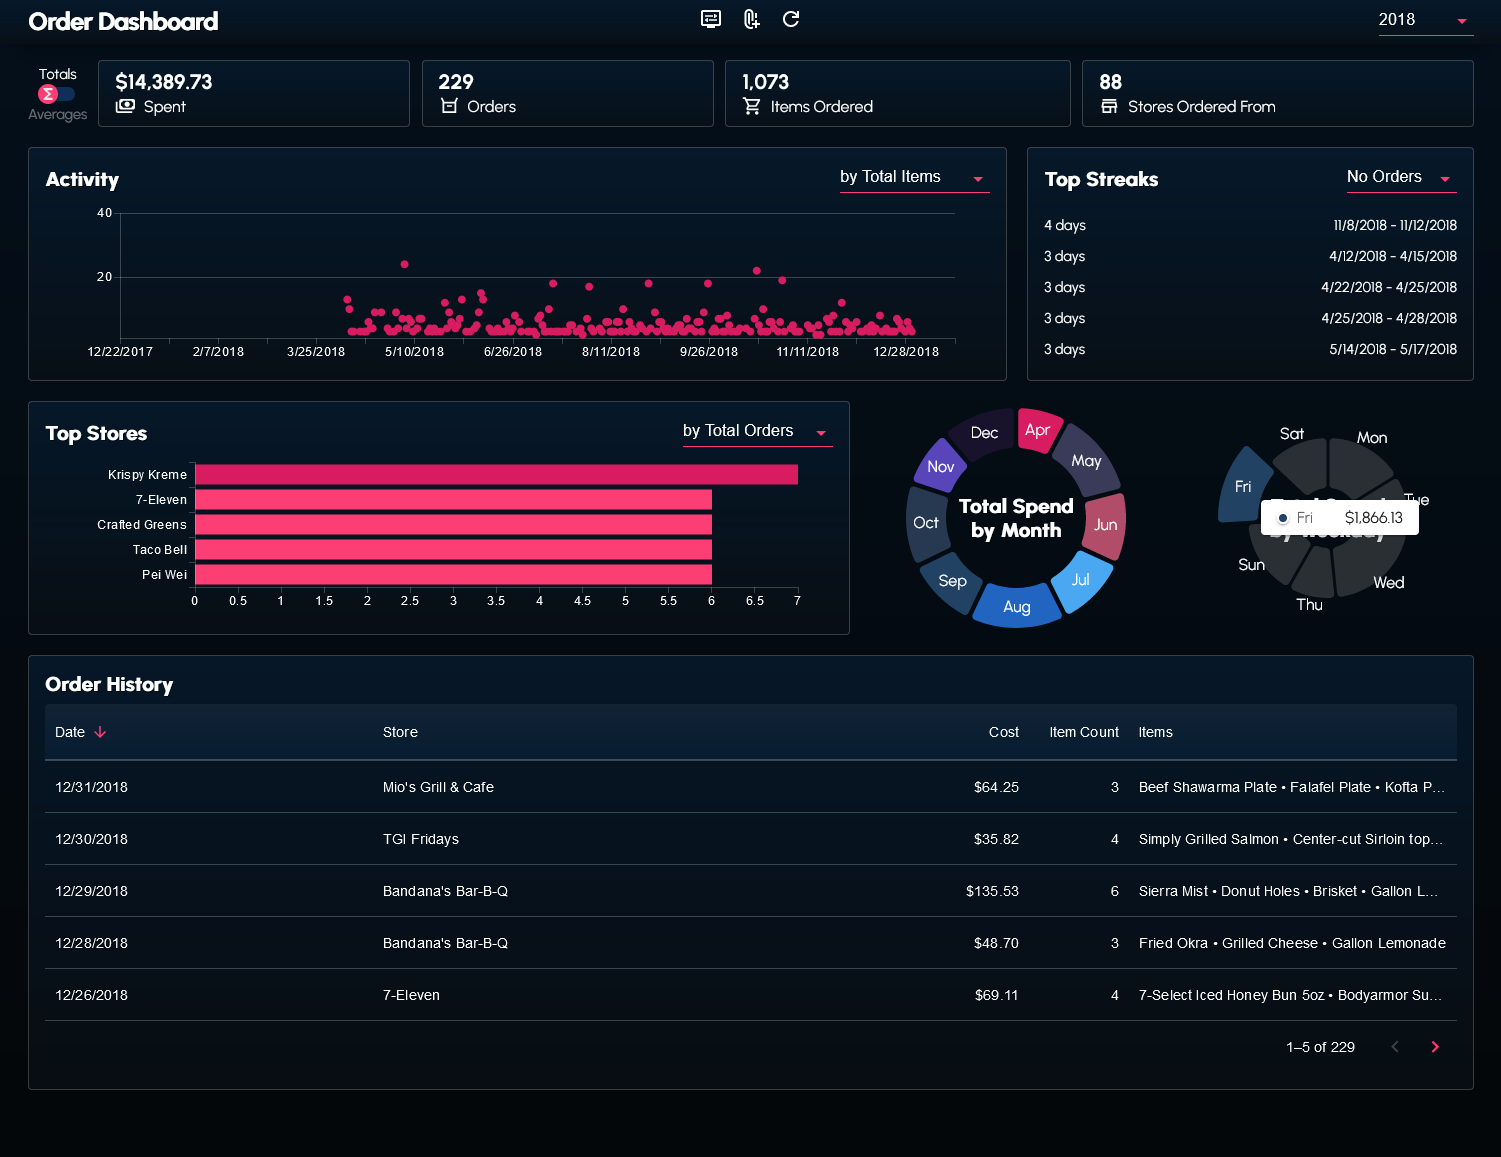Image resolution: width=1501 pixels, height=1157 pixels.
Task: Click the cart icon beside Items Ordered
Action: pyautogui.click(x=752, y=106)
